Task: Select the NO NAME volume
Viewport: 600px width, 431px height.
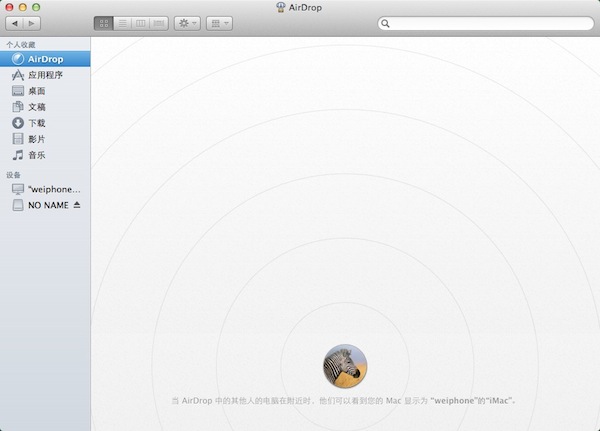Action: [47, 205]
